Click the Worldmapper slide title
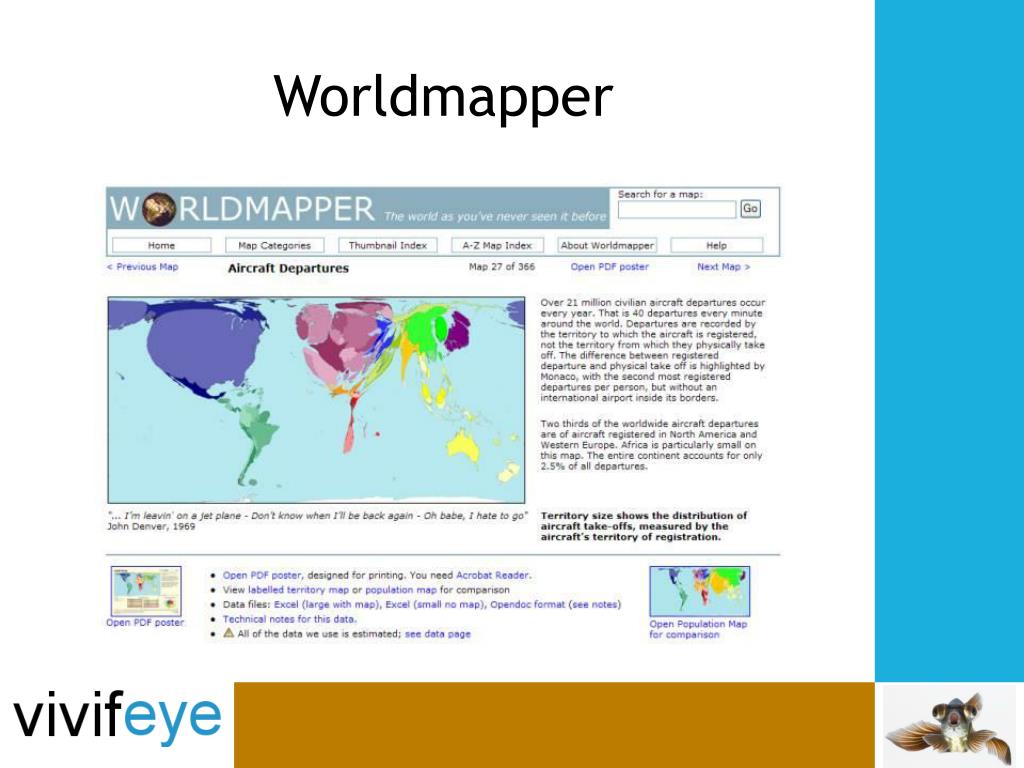The height and width of the screenshot is (768, 1024). [443, 97]
